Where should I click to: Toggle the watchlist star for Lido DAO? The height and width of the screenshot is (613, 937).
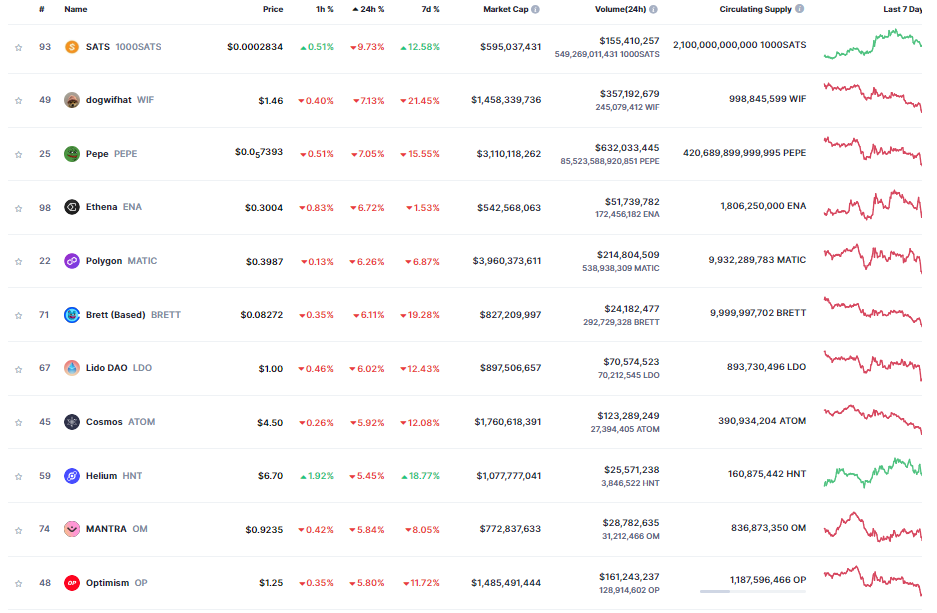pyautogui.click(x=19, y=369)
